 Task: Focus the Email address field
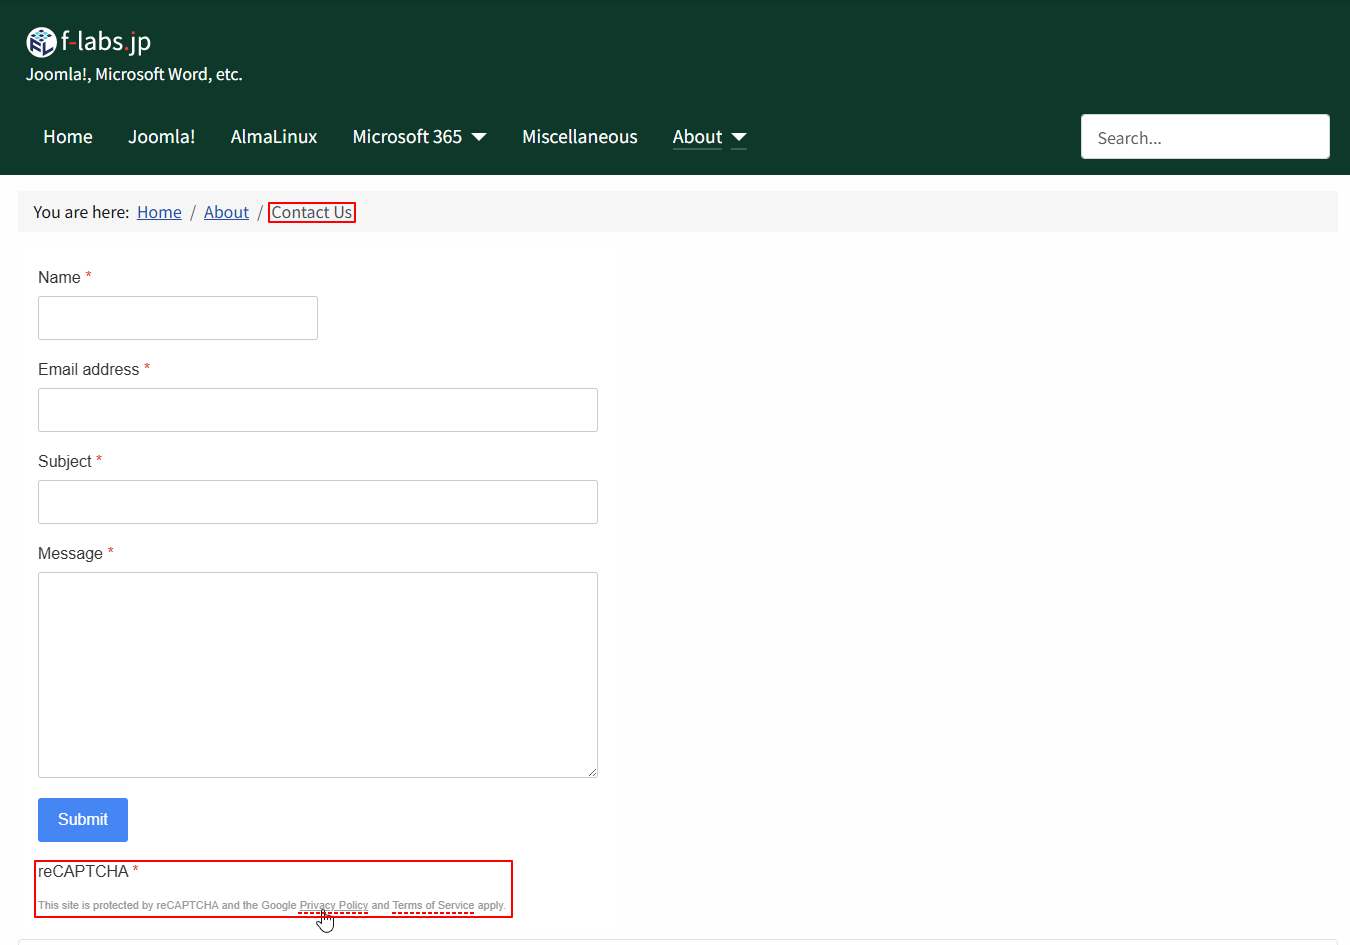click(318, 410)
